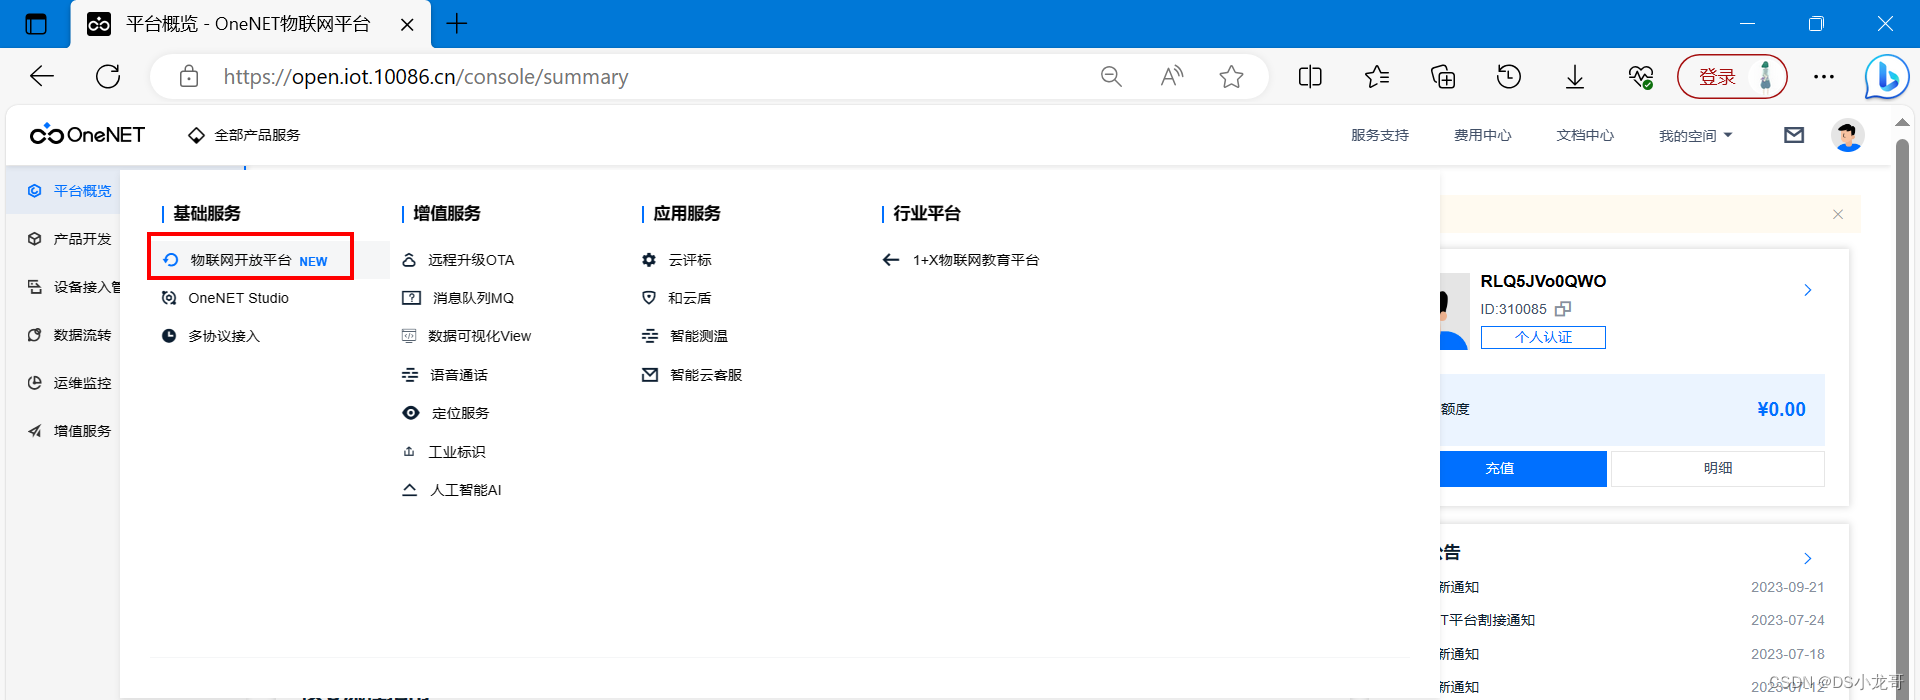The height and width of the screenshot is (700, 1920).
Task: Open downloads icon
Action: tap(1575, 77)
